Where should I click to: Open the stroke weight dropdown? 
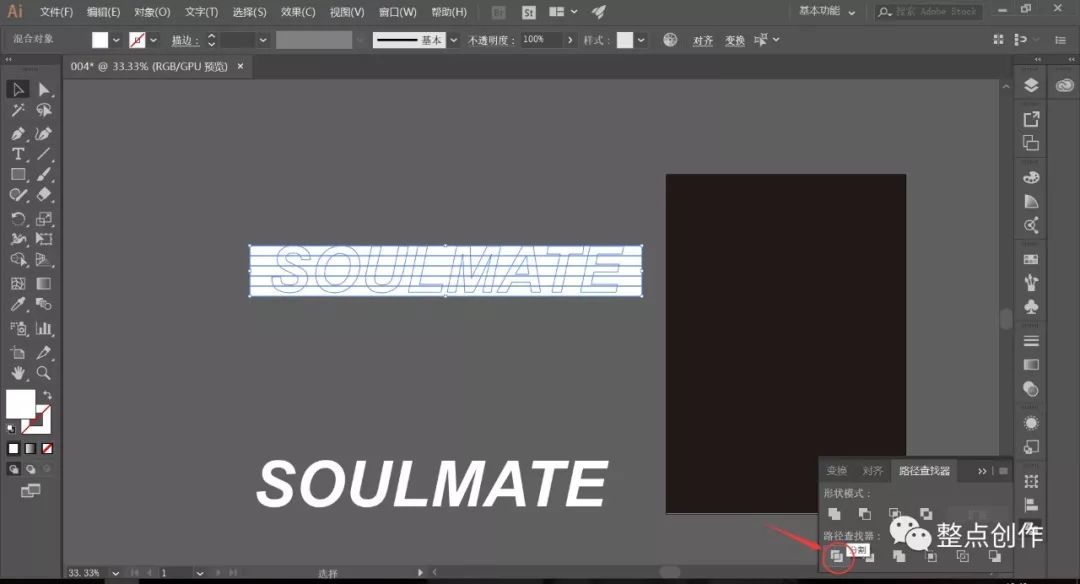pyautogui.click(x=263, y=40)
